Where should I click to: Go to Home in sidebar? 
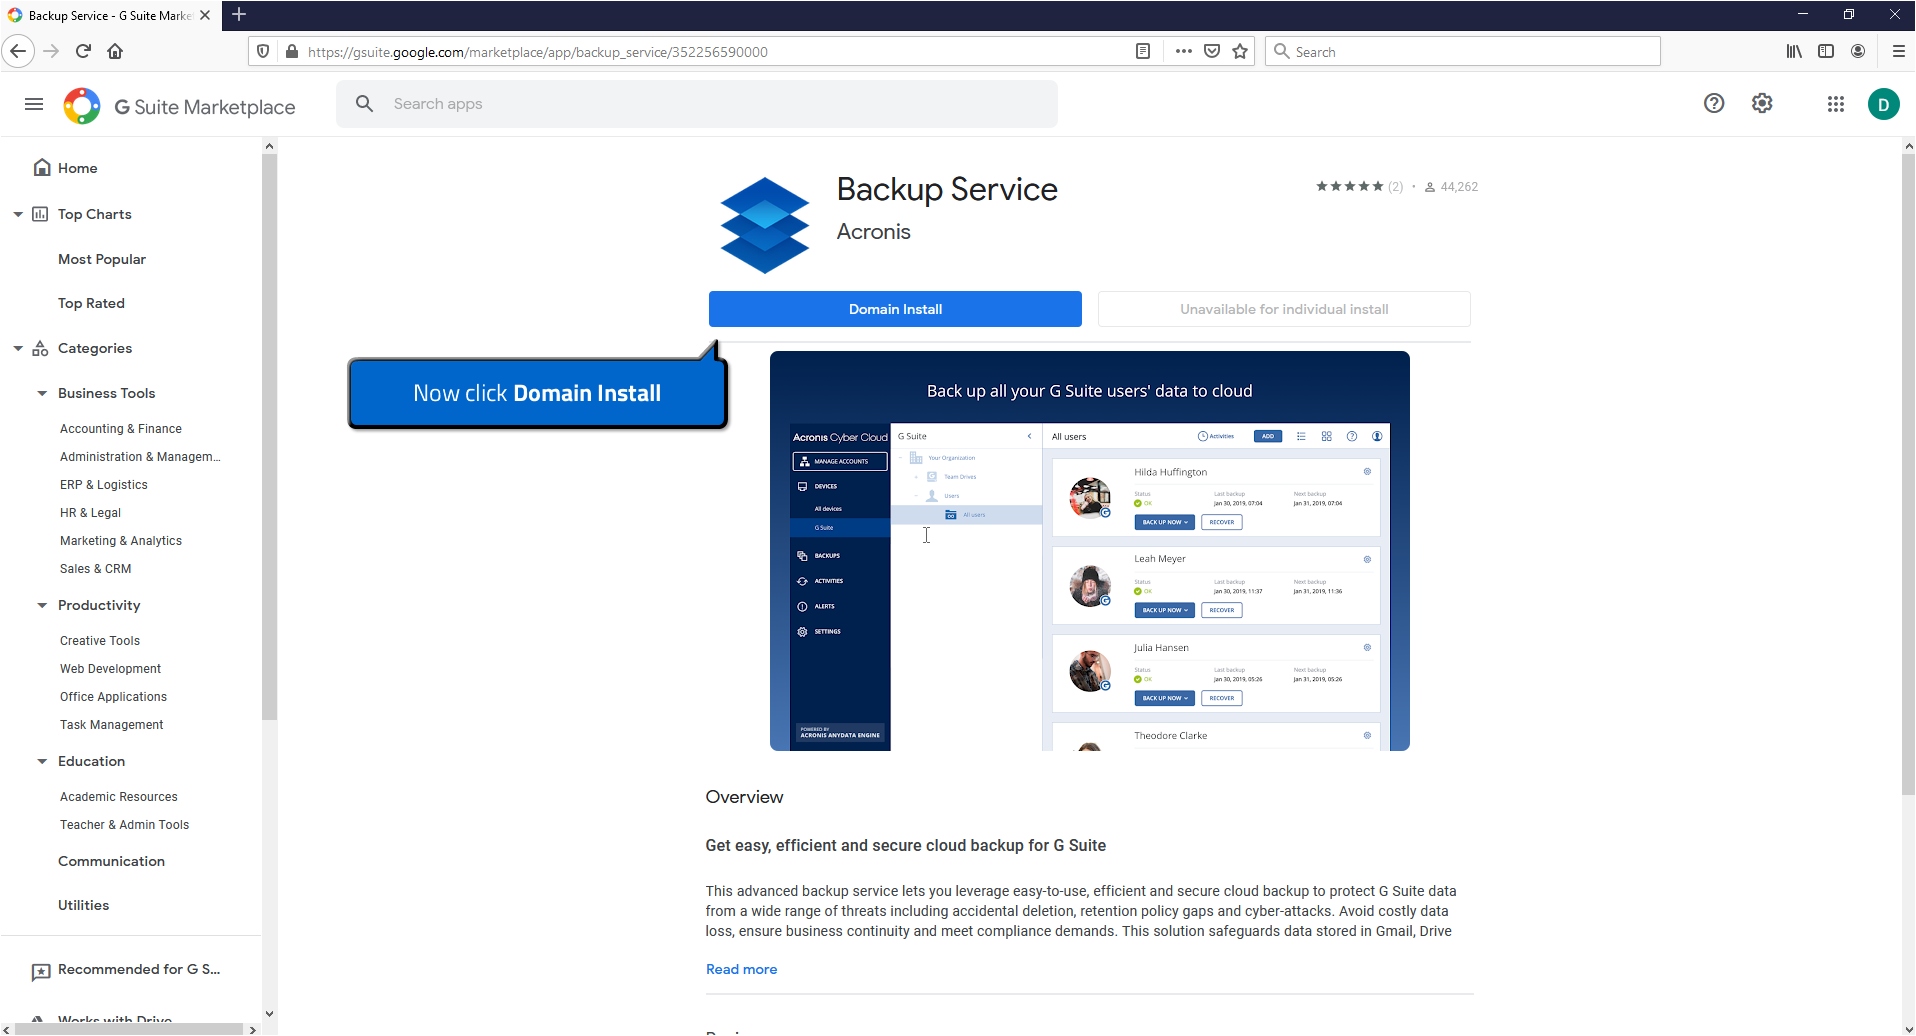(x=77, y=168)
